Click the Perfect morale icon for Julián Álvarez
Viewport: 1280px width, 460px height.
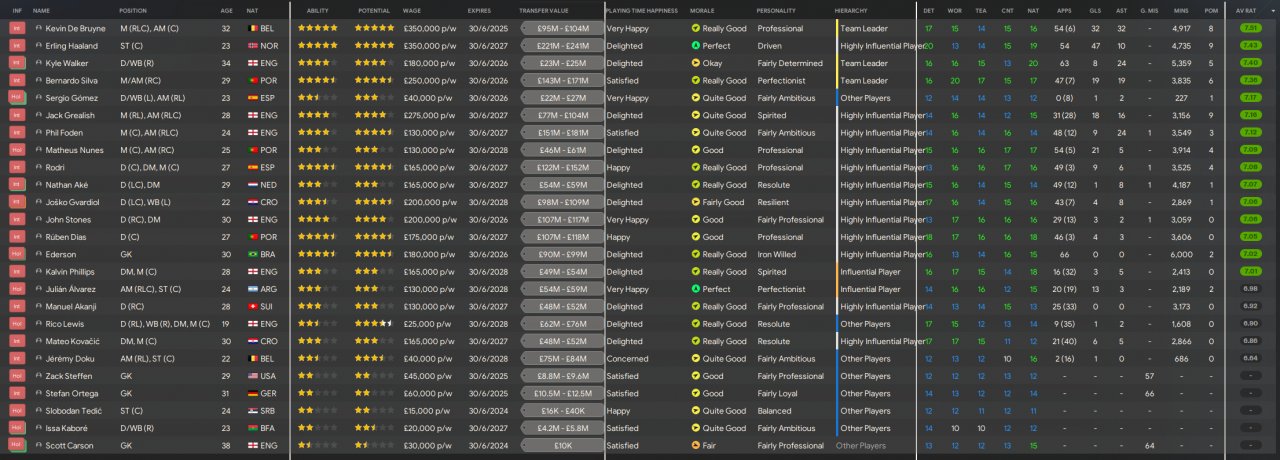tap(696, 289)
